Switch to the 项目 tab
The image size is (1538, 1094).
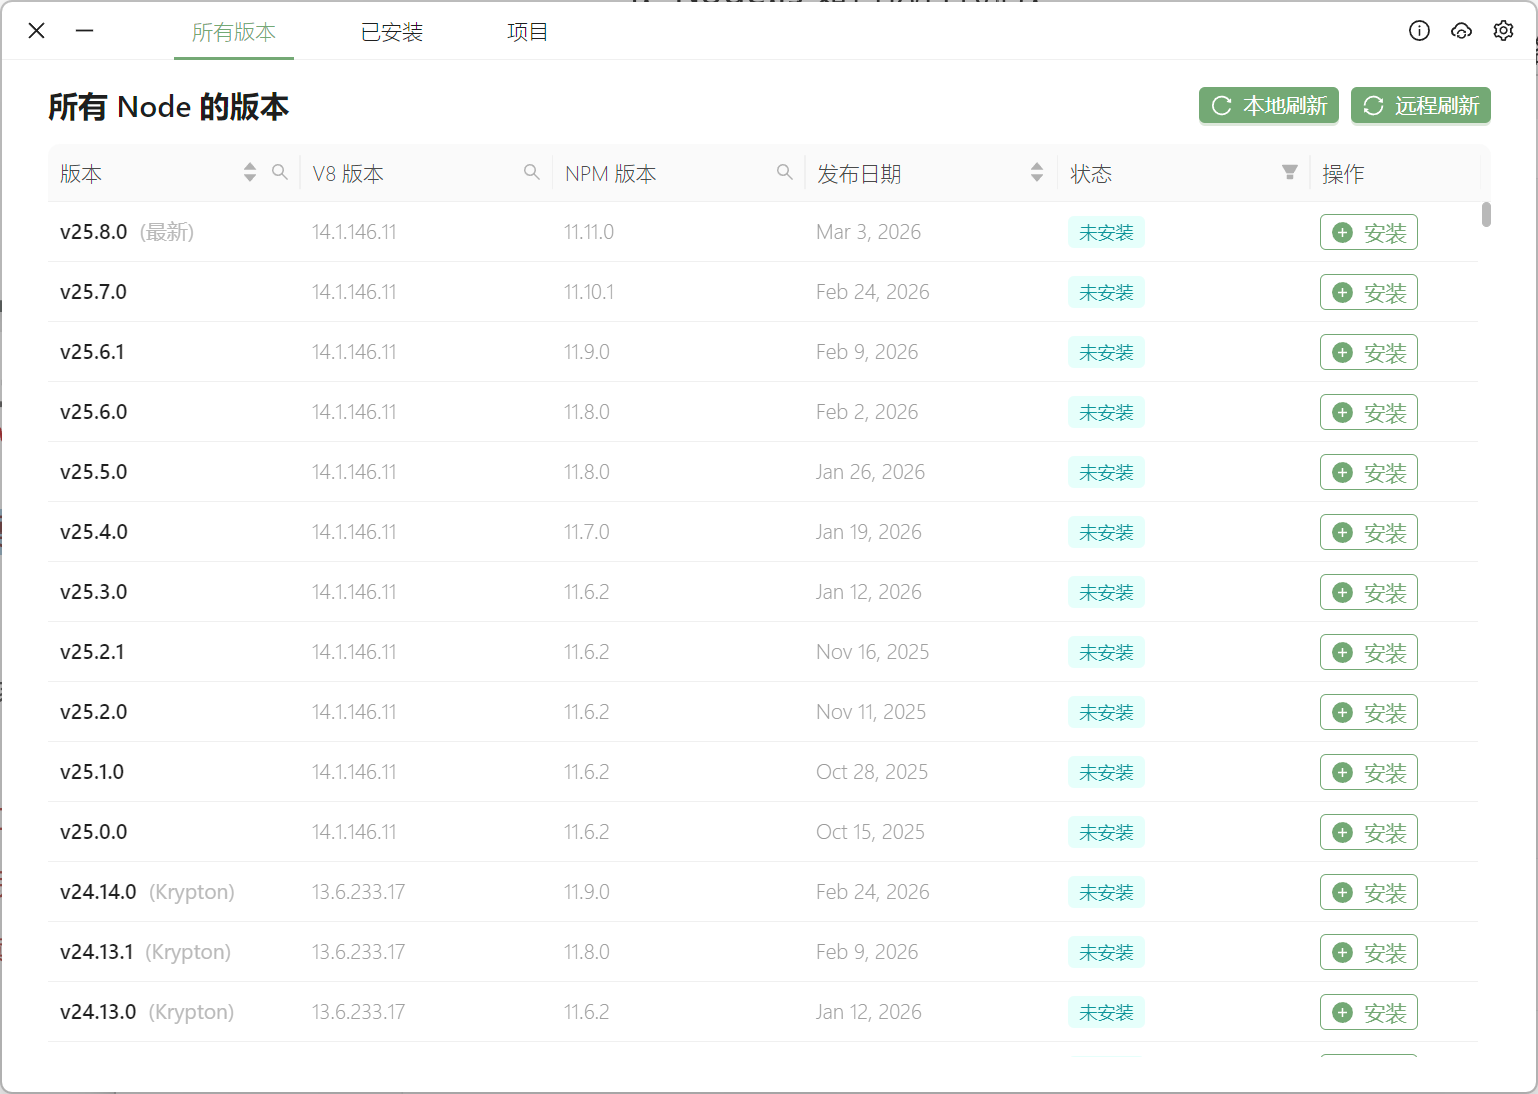click(x=527, y=32)
